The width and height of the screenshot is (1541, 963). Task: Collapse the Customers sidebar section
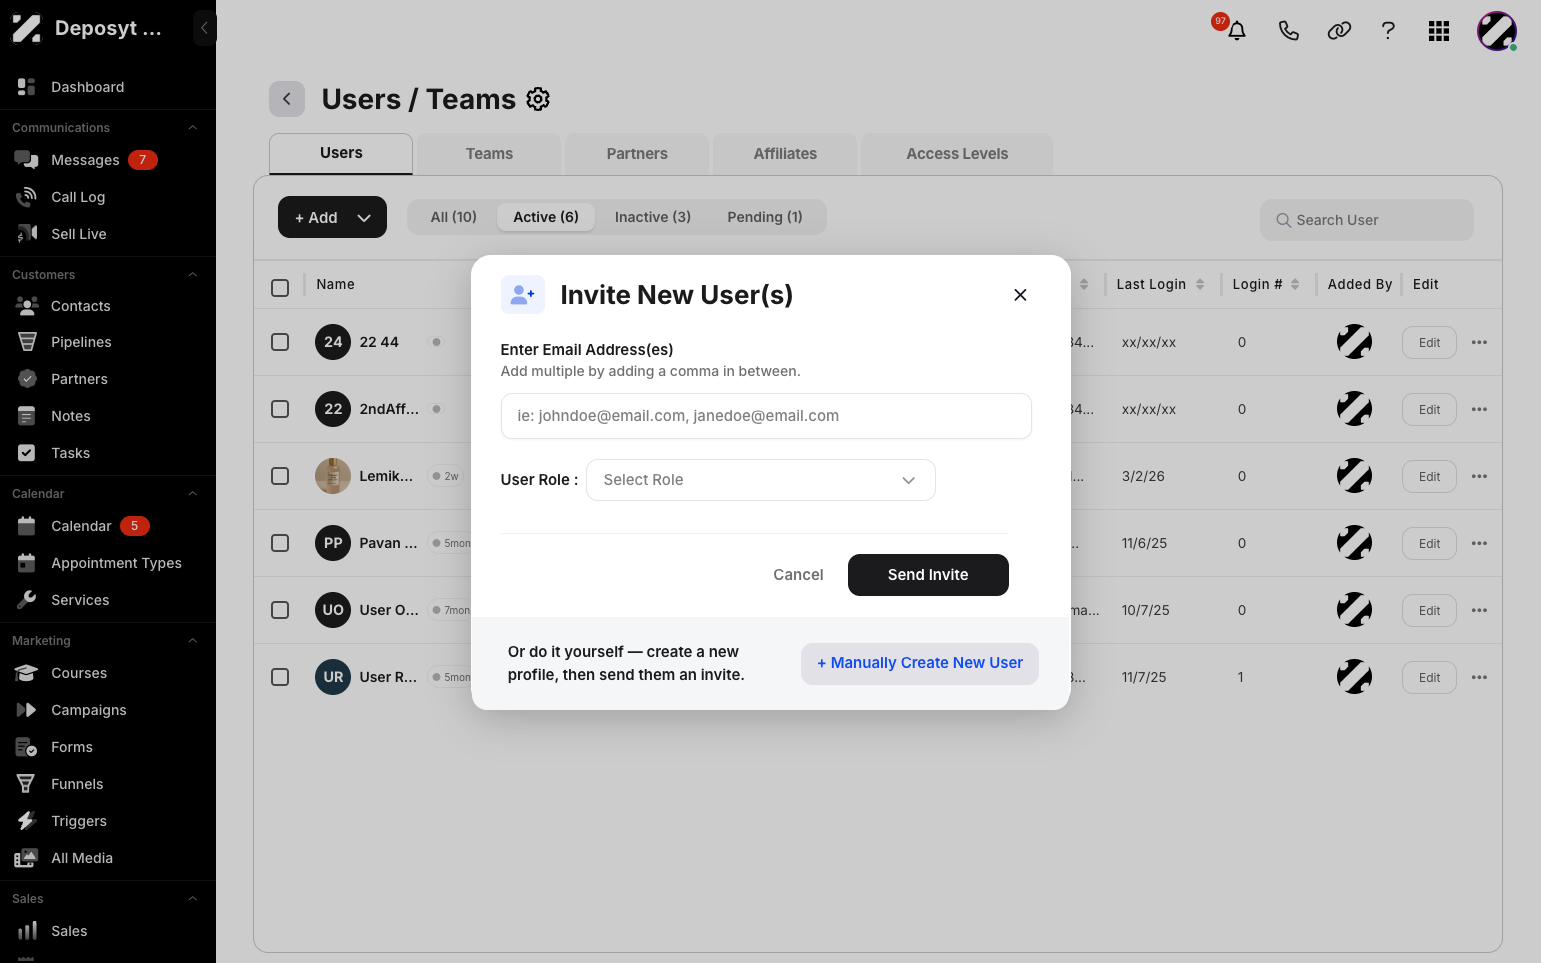click(193, 275)
